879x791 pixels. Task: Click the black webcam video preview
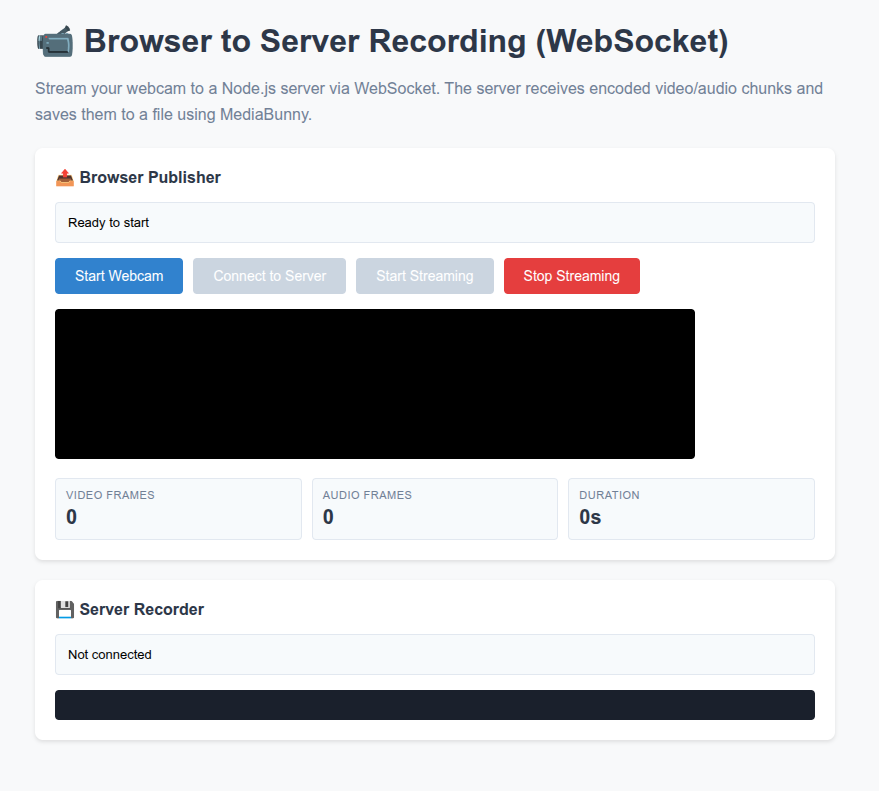click(x=374, y=384)
